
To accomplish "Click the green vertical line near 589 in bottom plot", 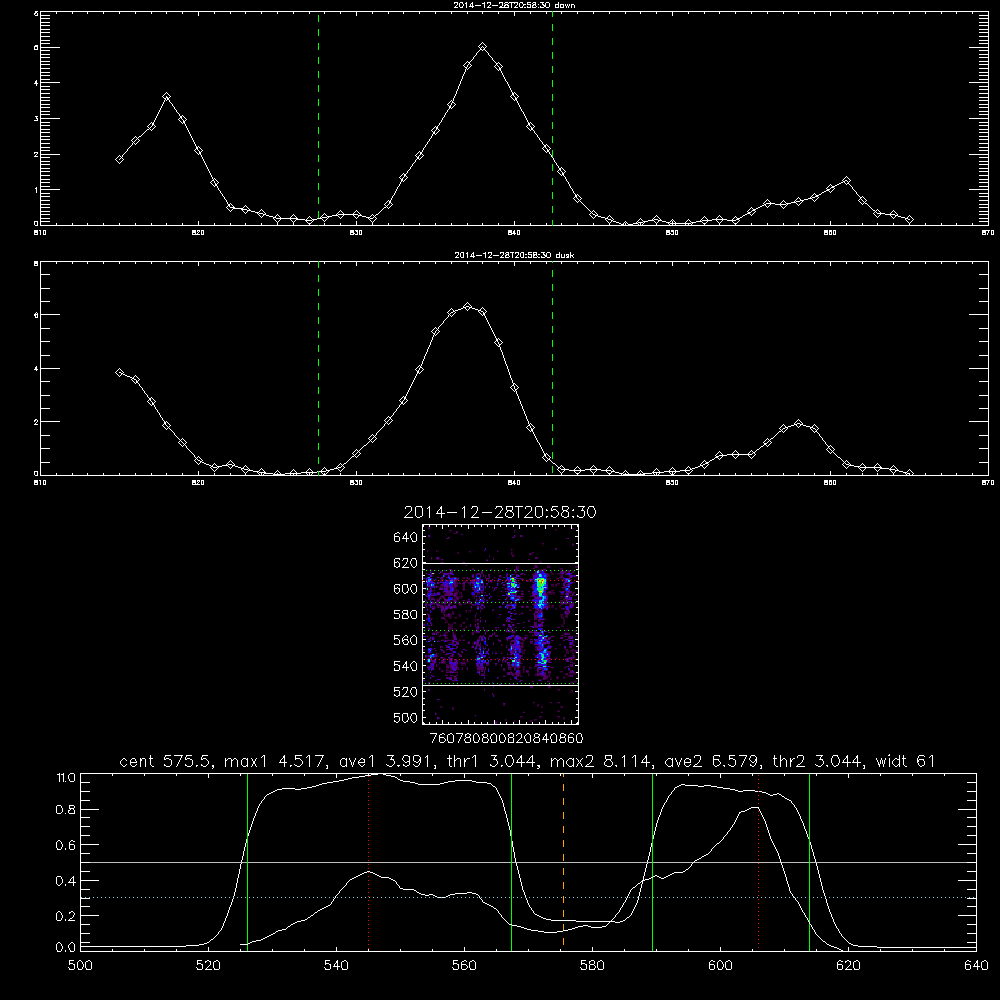I will point(652,861).
